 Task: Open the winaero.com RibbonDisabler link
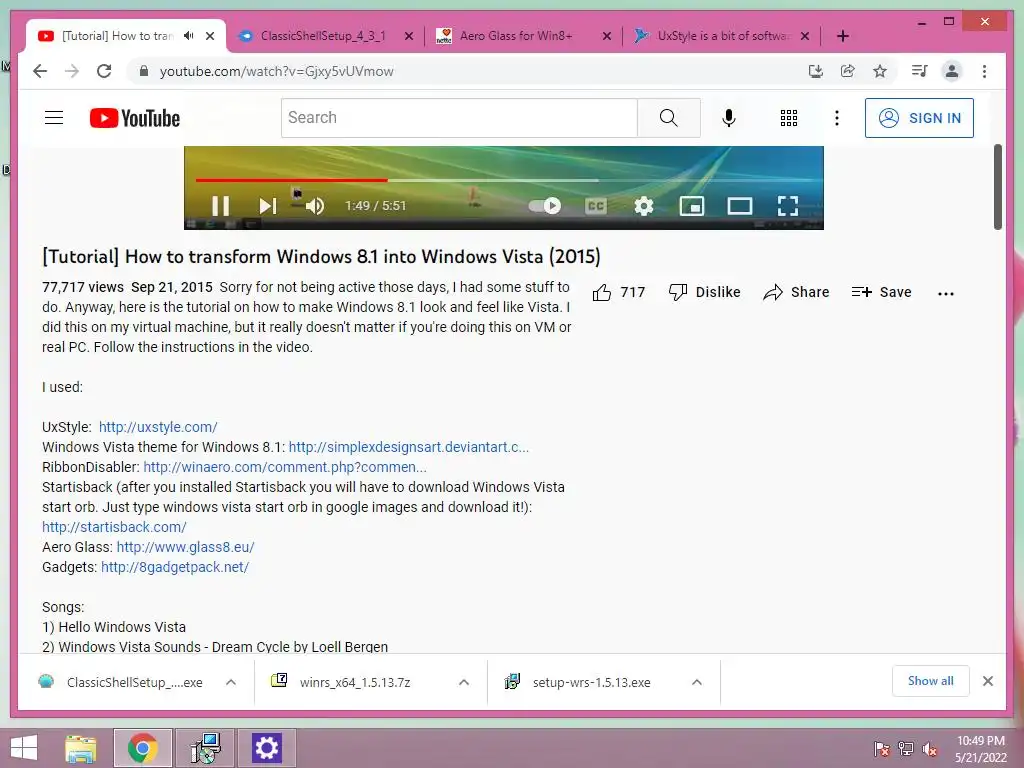[285, 468]
